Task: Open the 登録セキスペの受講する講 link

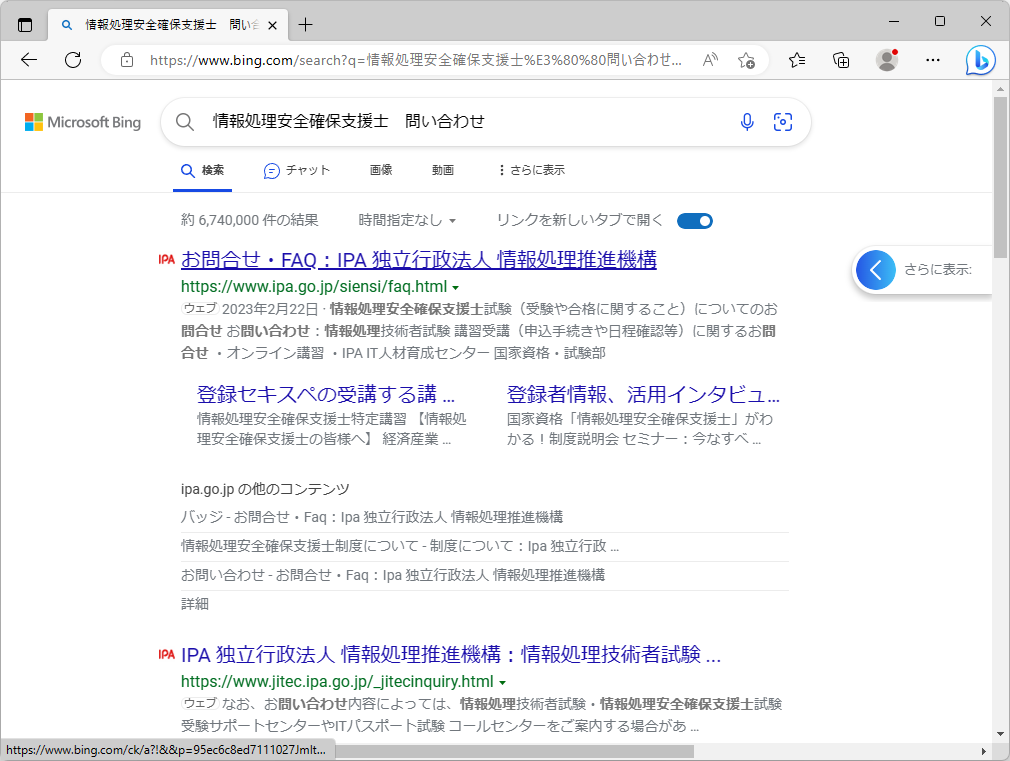Action: (x=325, y=394)
